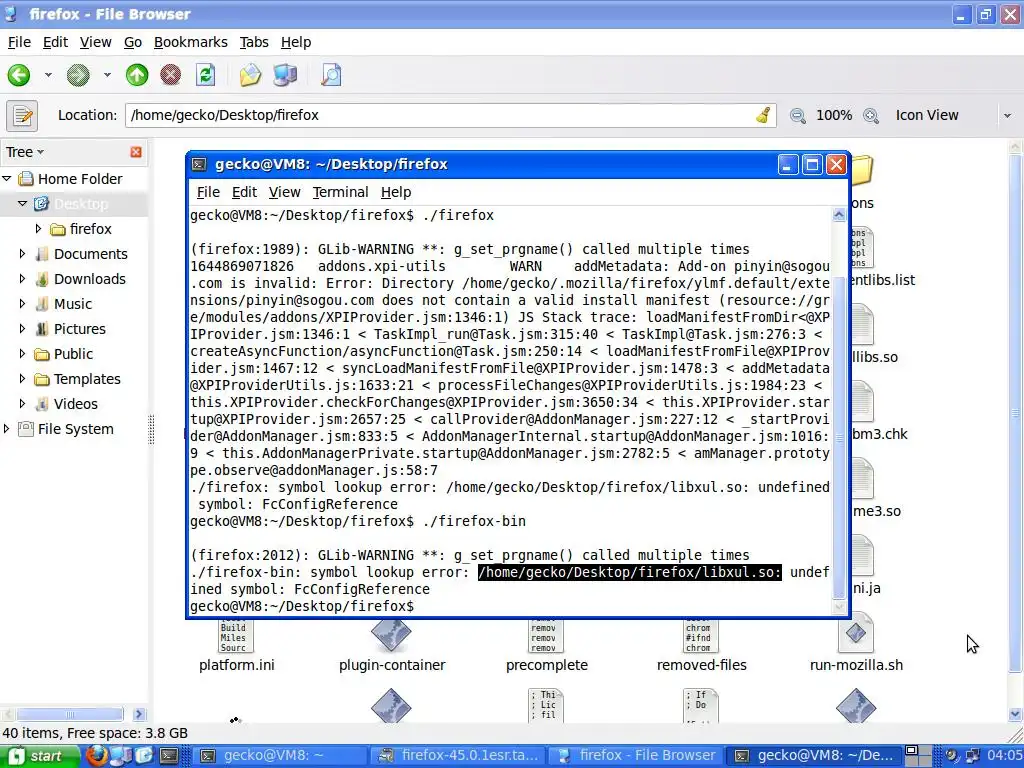
Task: Open the Bookmarks menu
Action: (191, 42)
